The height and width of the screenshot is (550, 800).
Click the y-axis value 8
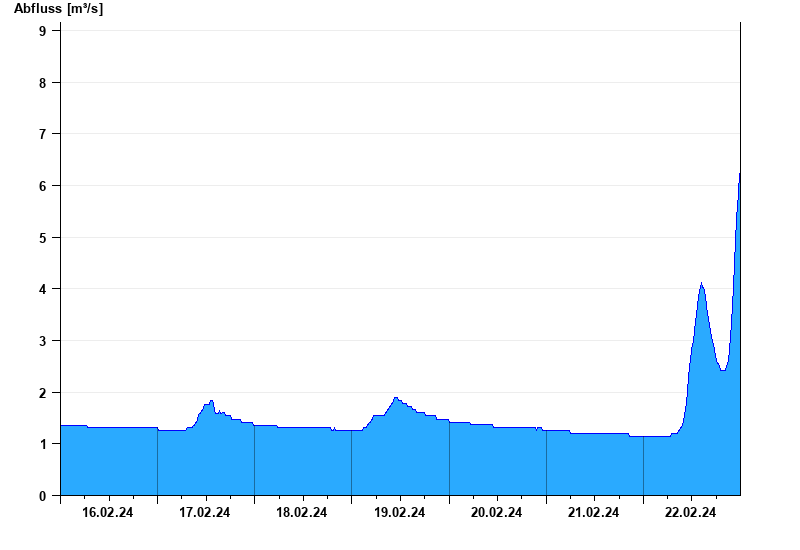click(42, 83)
